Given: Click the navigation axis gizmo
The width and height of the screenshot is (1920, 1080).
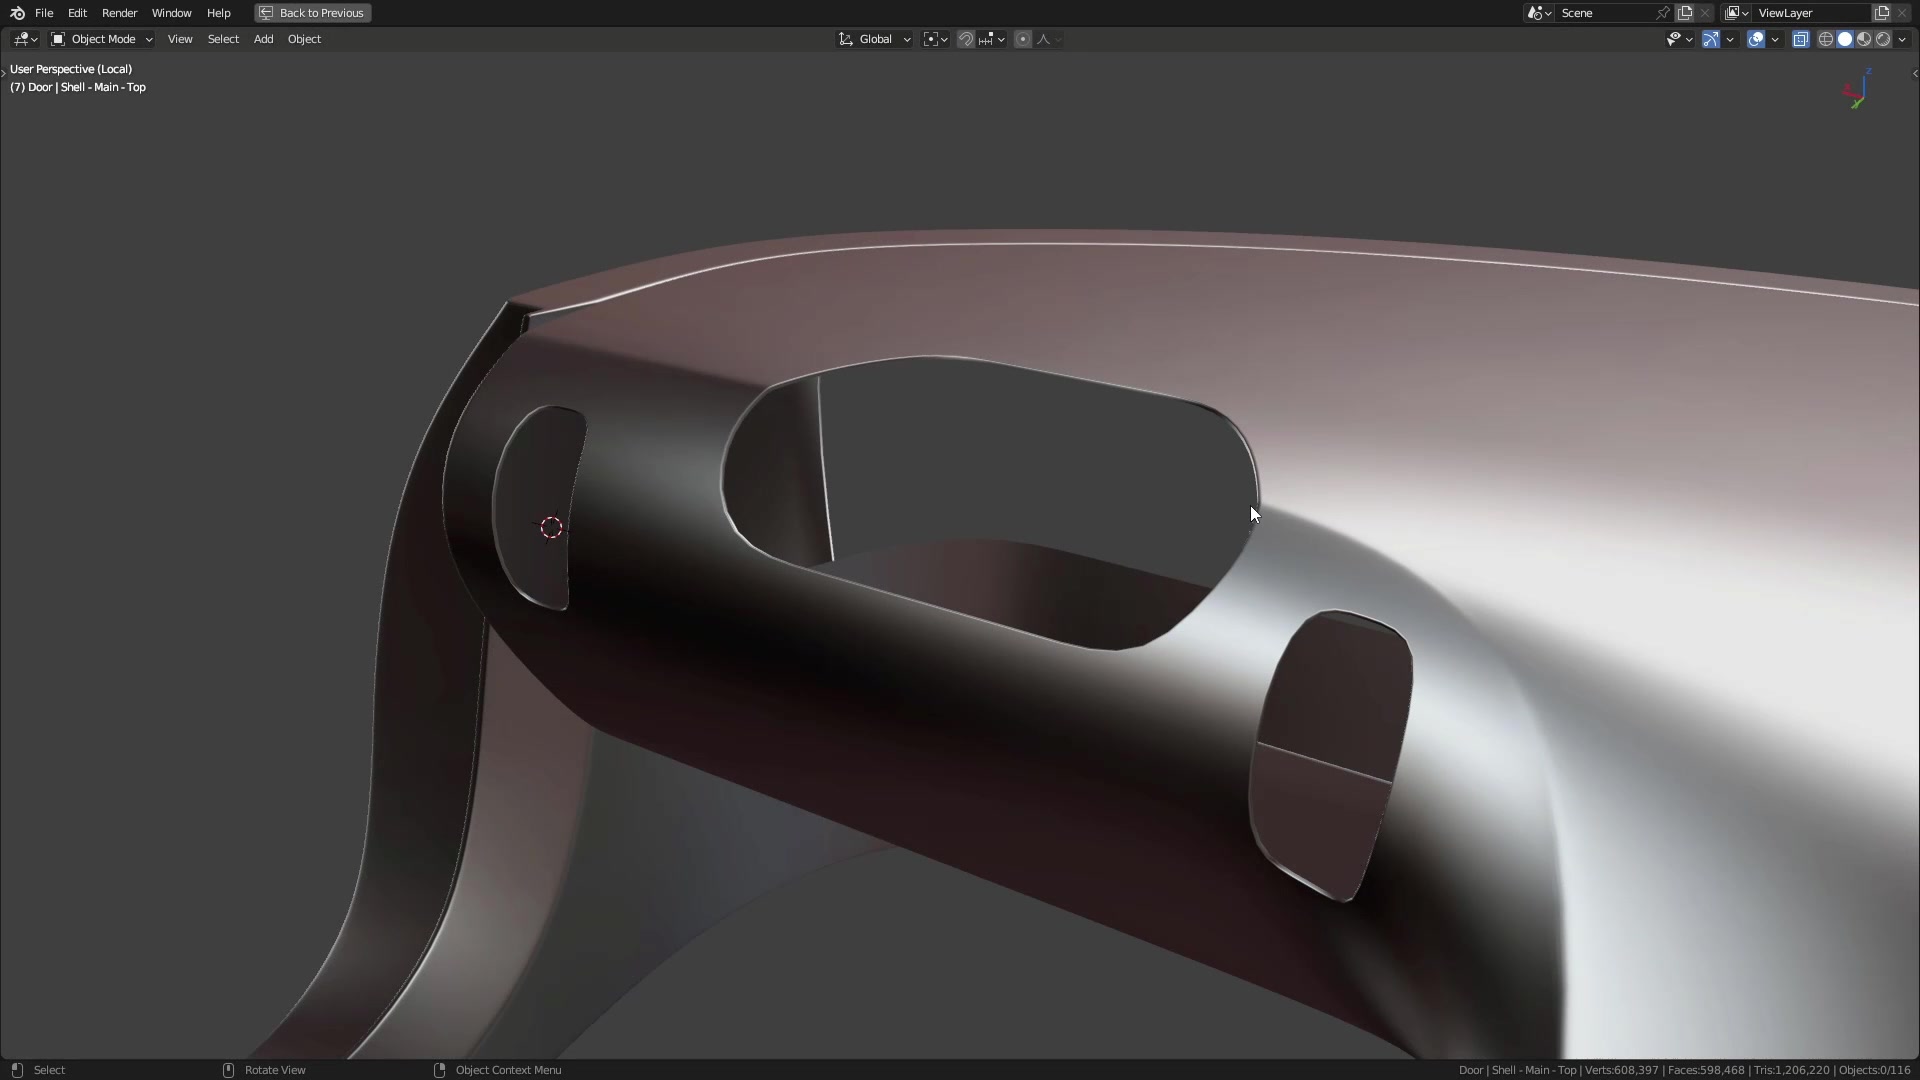Looking at the screenshot, I should tap(1857, 89).
